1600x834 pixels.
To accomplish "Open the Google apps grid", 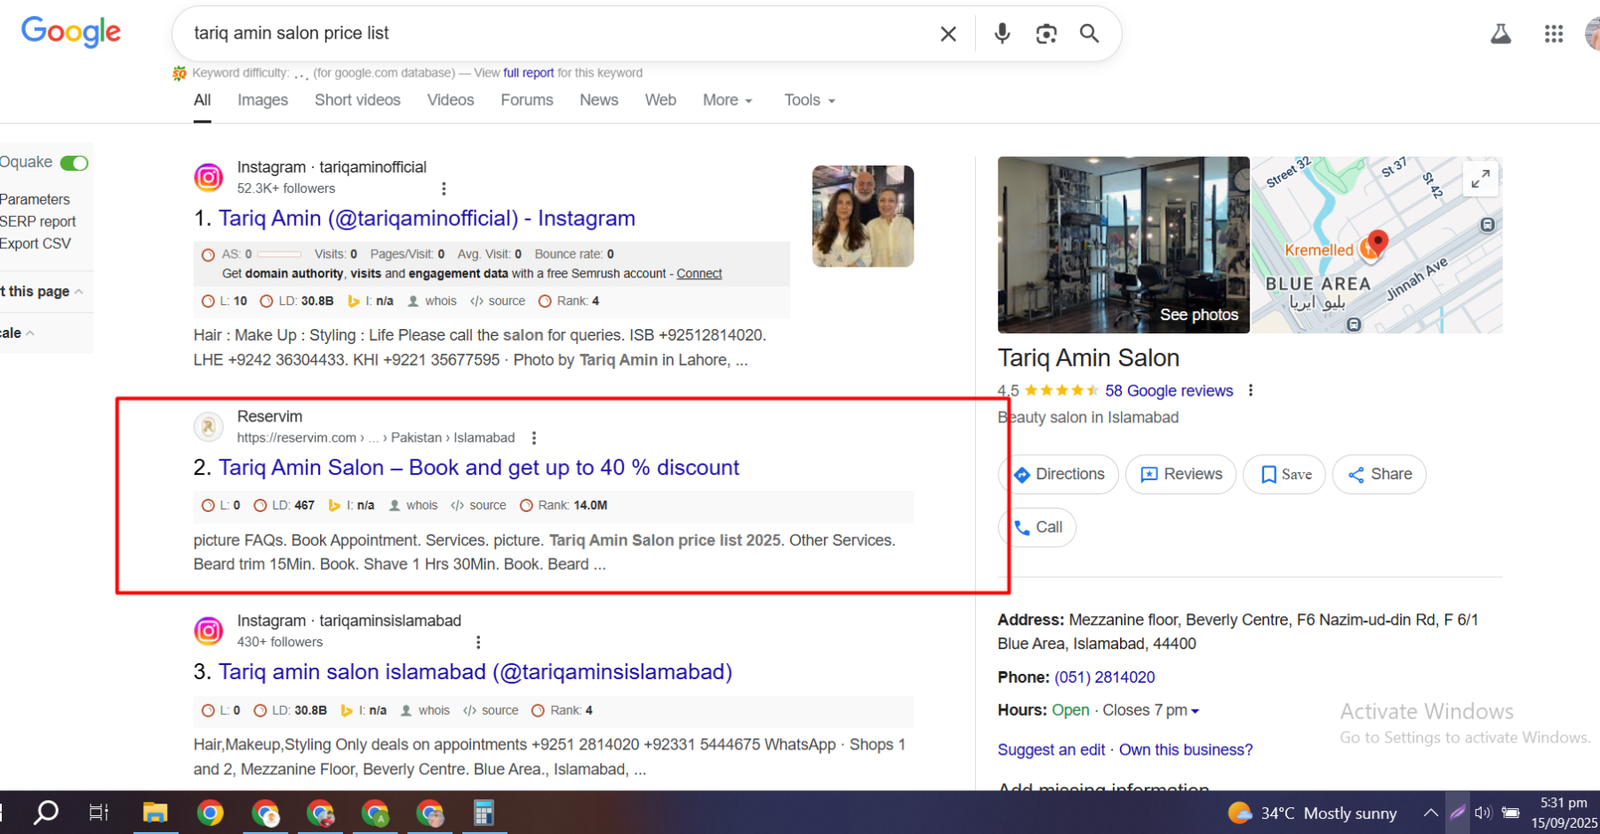I will [x=1553, y=34].
